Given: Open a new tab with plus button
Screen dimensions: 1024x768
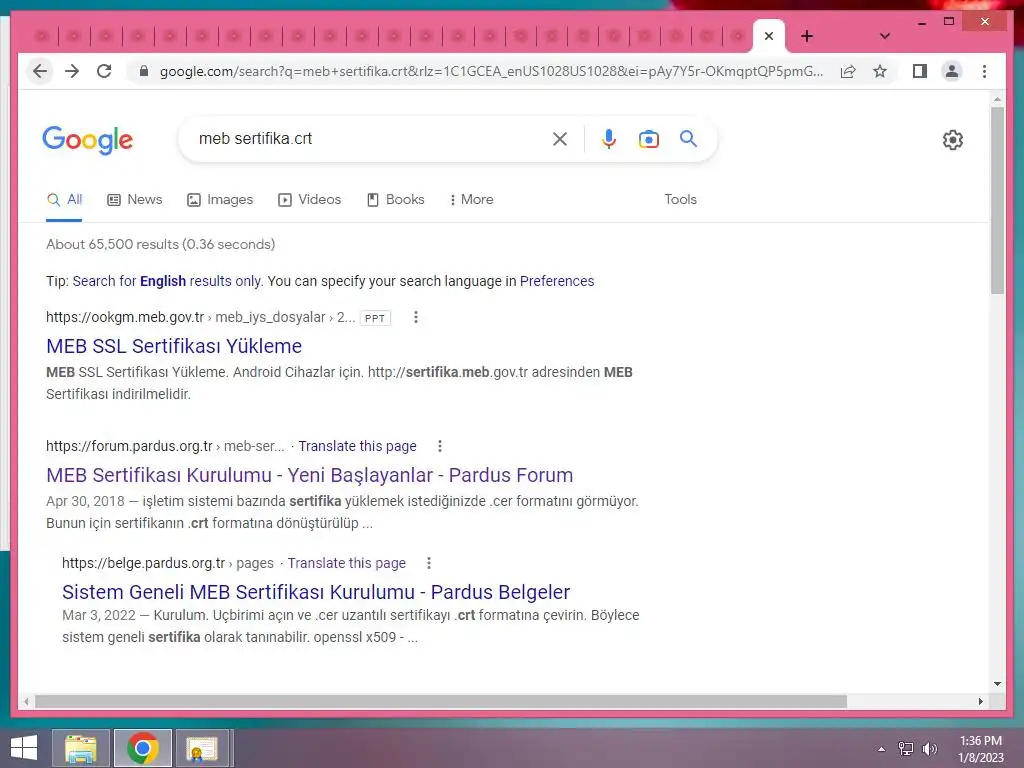Looking at the screenshot, I should click(807, 37).
